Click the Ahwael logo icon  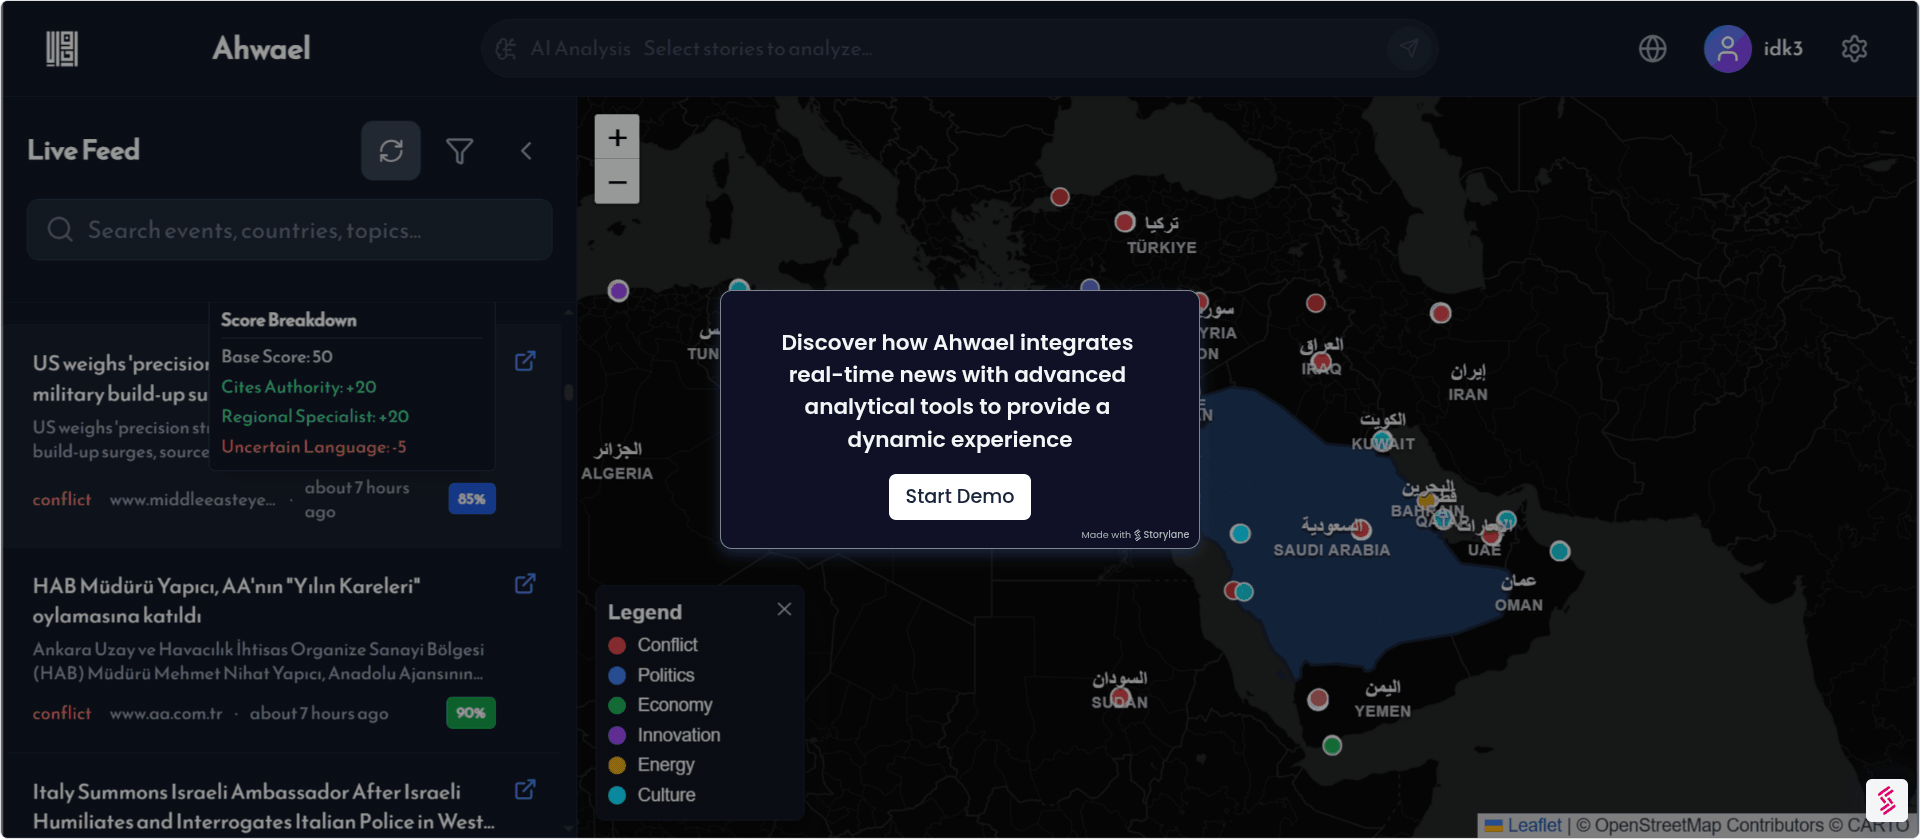tap(62, 48)
